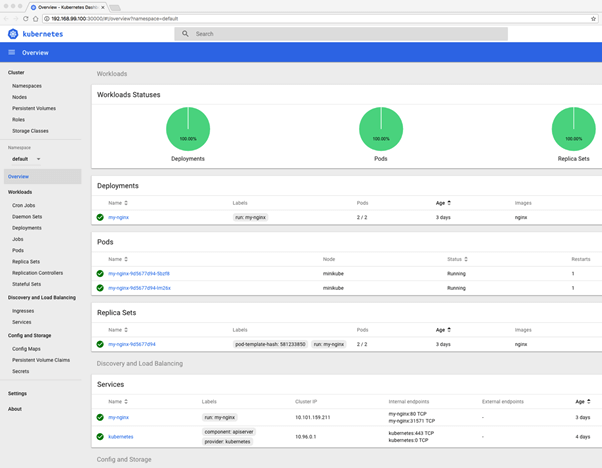Open Persistent Volume Claims in sidebar
The height and width of the screenshot is (468, 602).
point(41,360)
